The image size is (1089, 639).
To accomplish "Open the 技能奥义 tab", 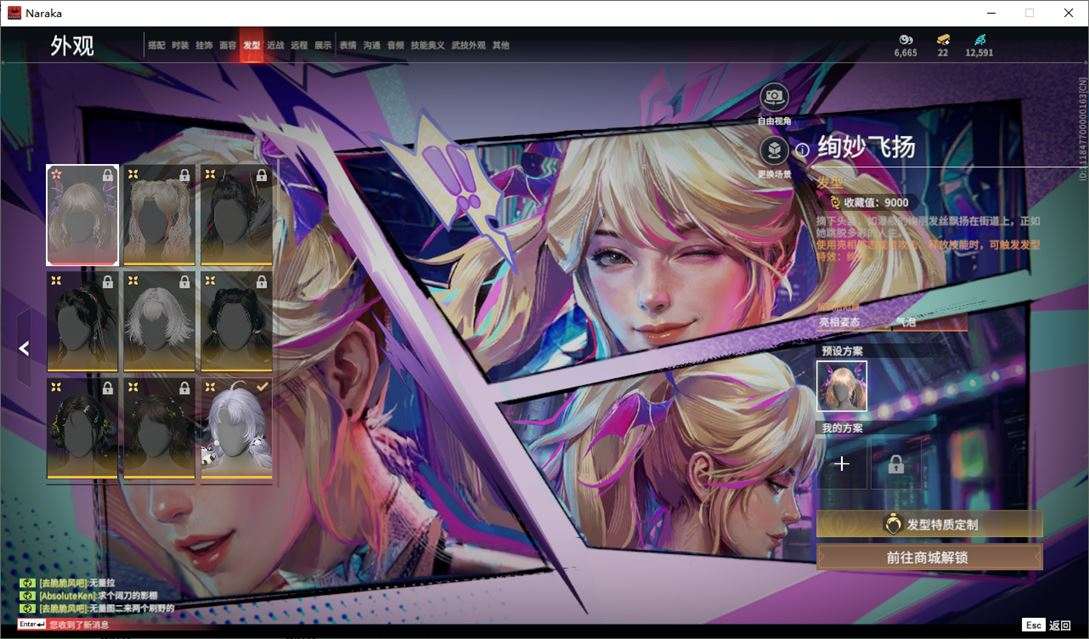I will click(x=428, y=45).
